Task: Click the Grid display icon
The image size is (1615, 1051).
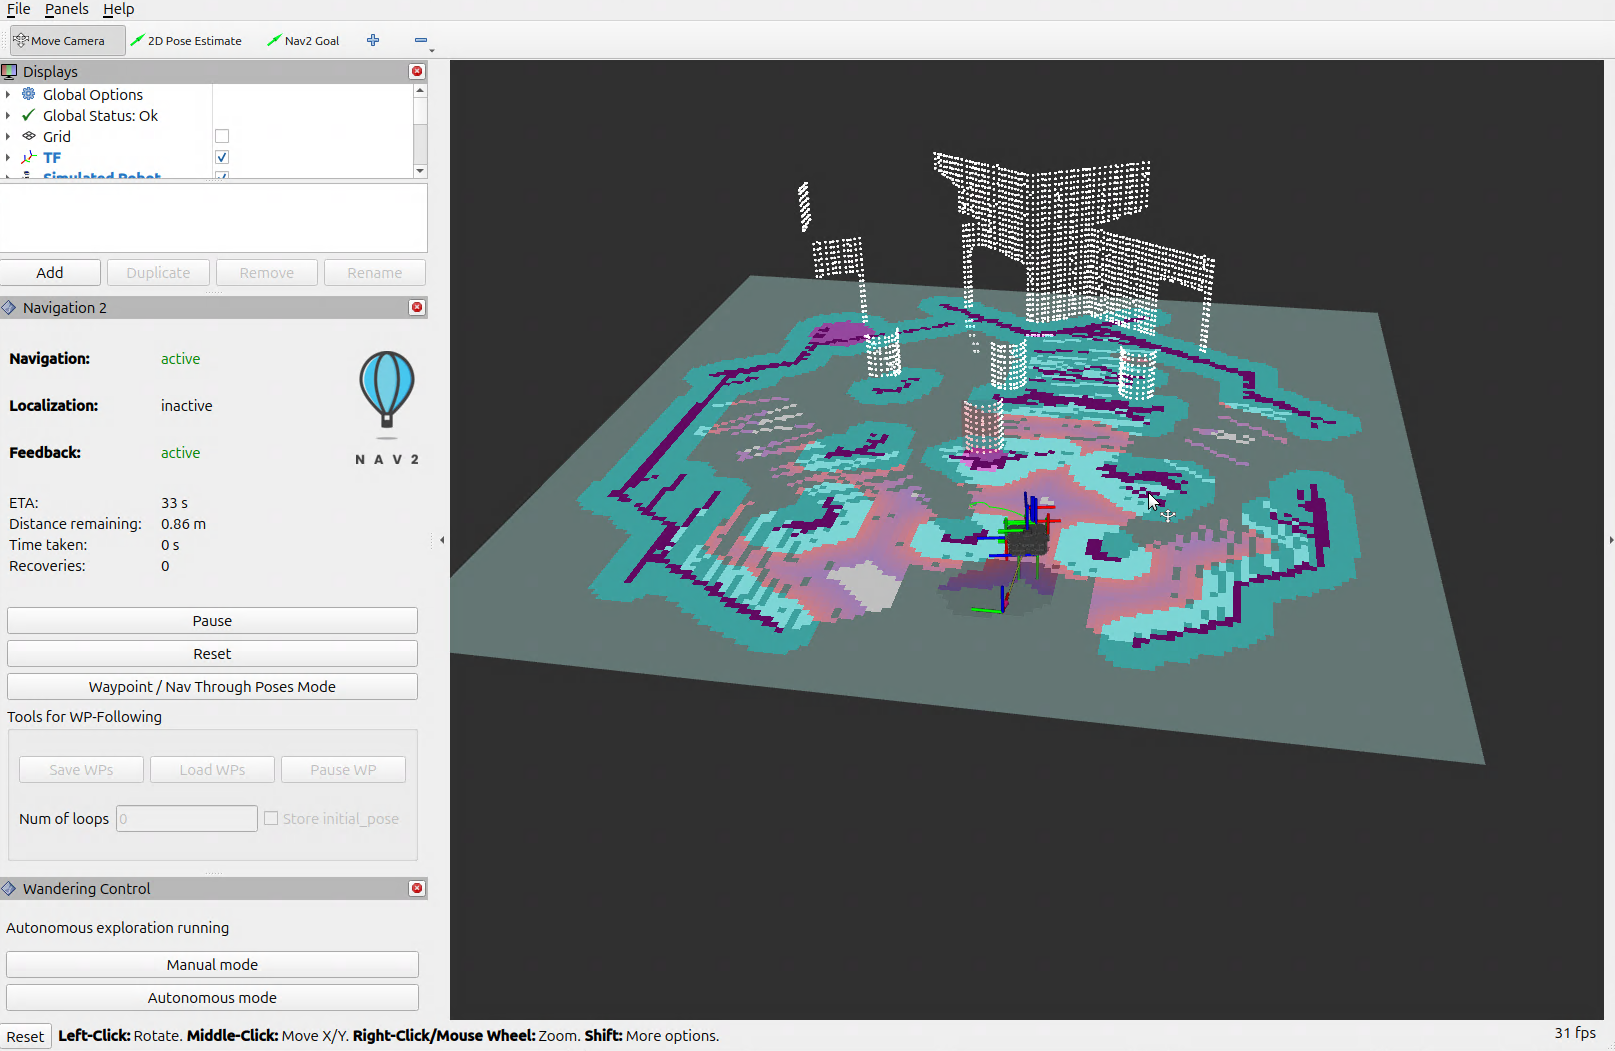Action: click(29, 136)
